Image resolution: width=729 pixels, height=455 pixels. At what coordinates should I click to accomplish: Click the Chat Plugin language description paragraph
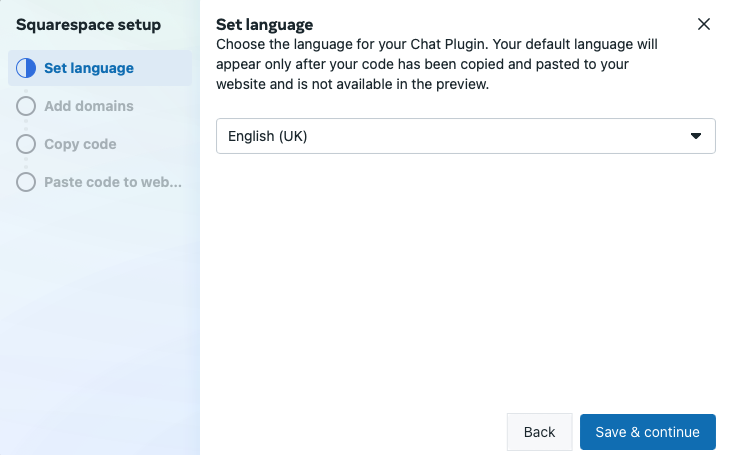(437, 64)
